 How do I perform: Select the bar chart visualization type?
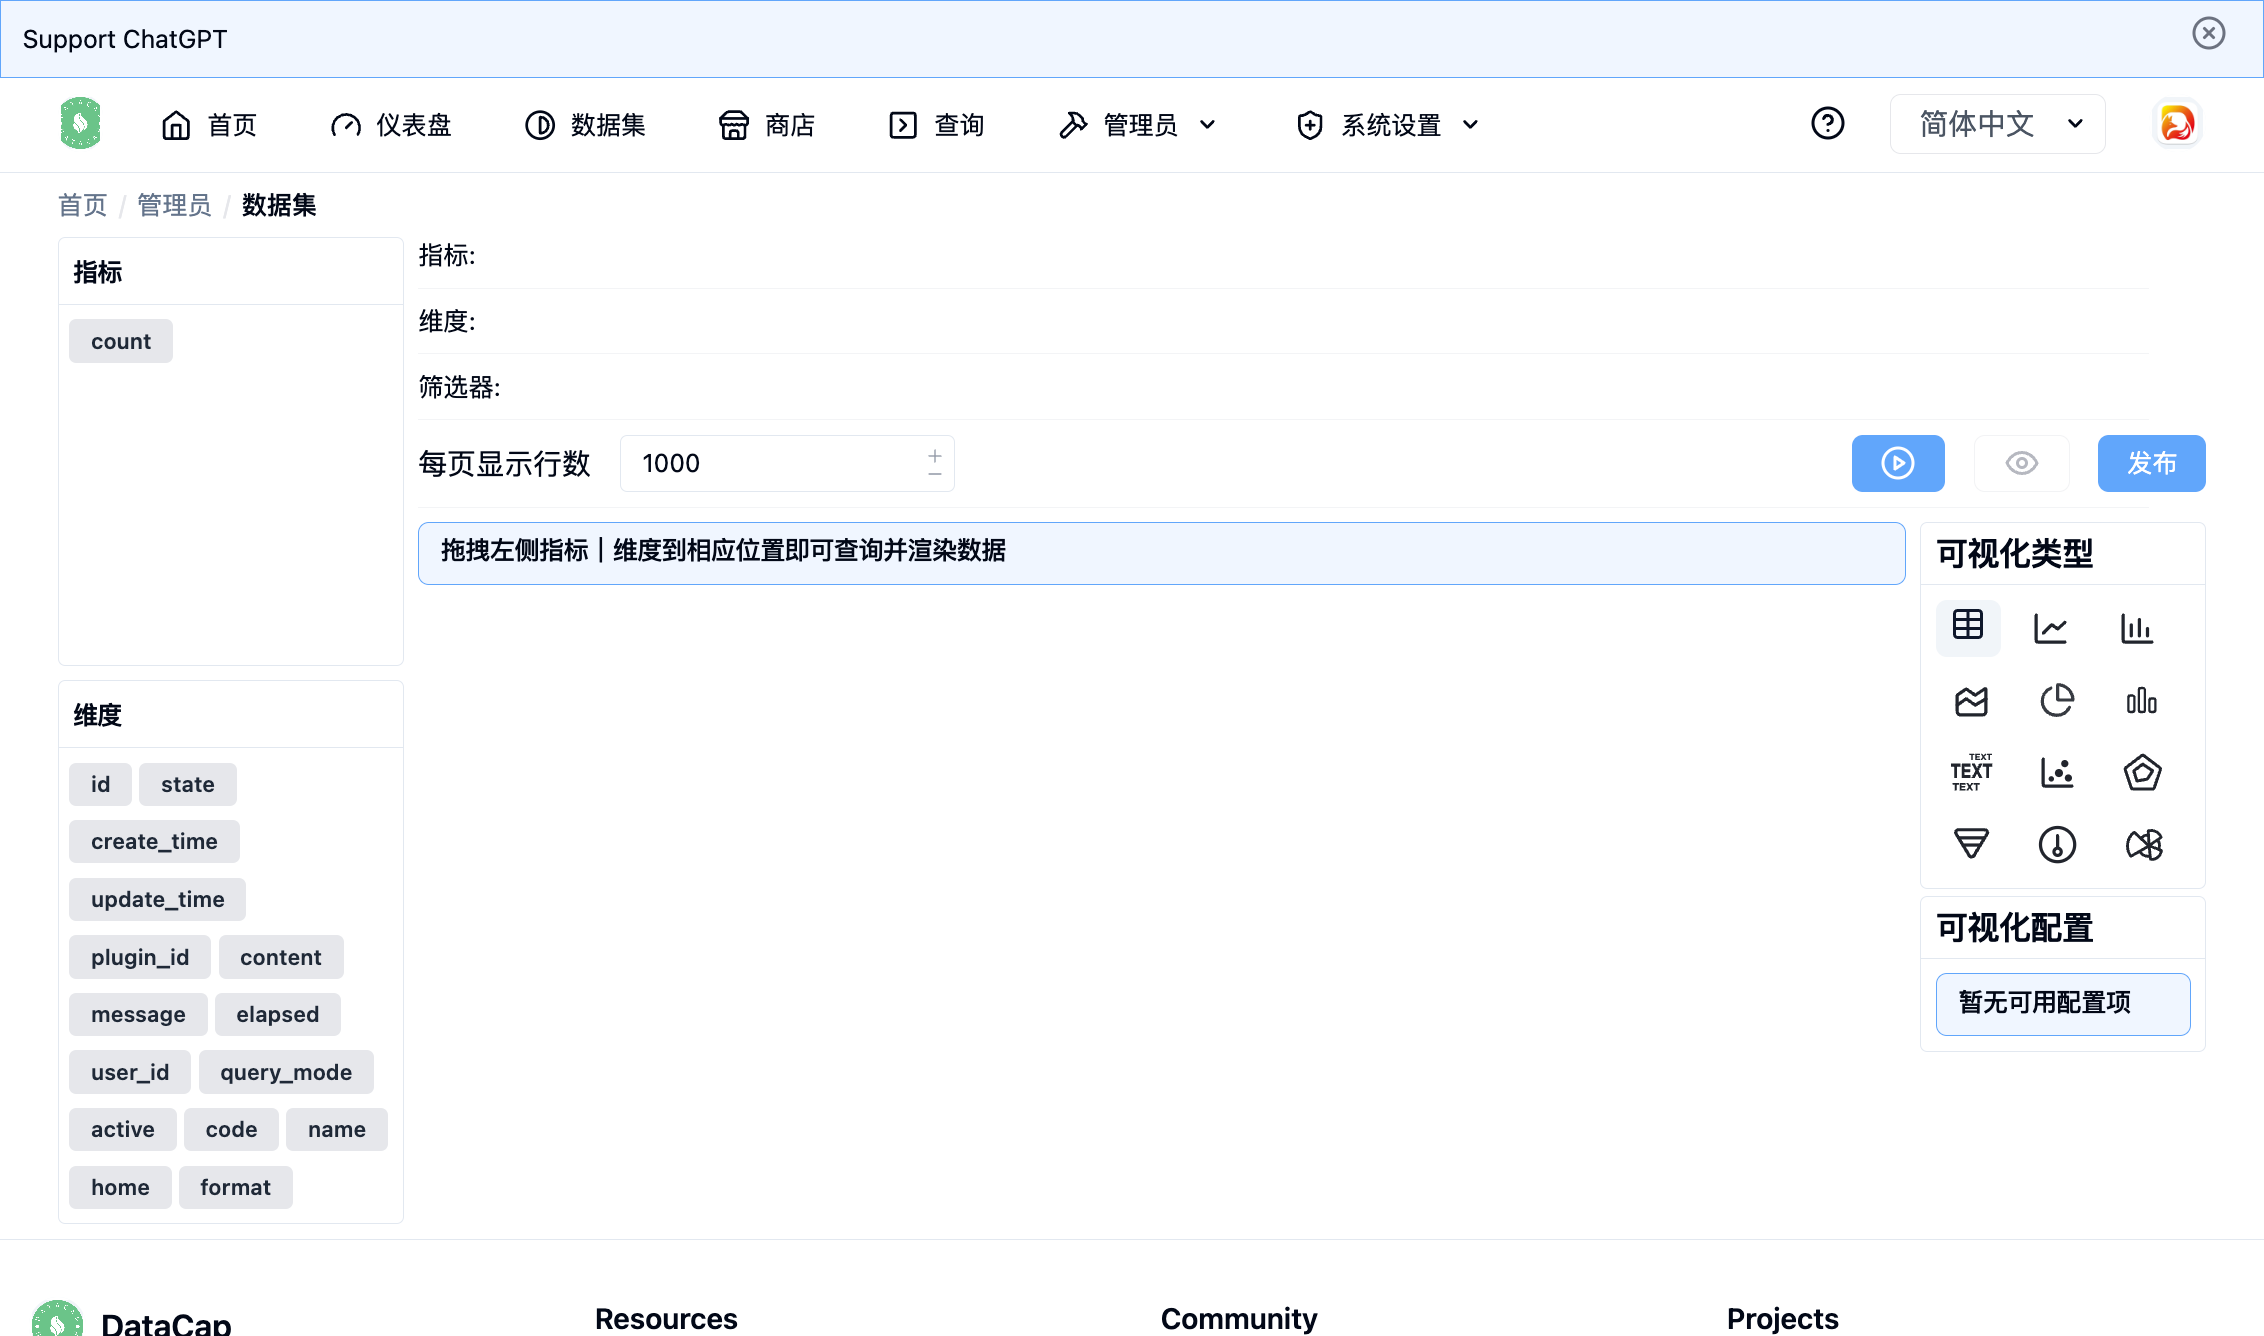(x=2137, y=628)
